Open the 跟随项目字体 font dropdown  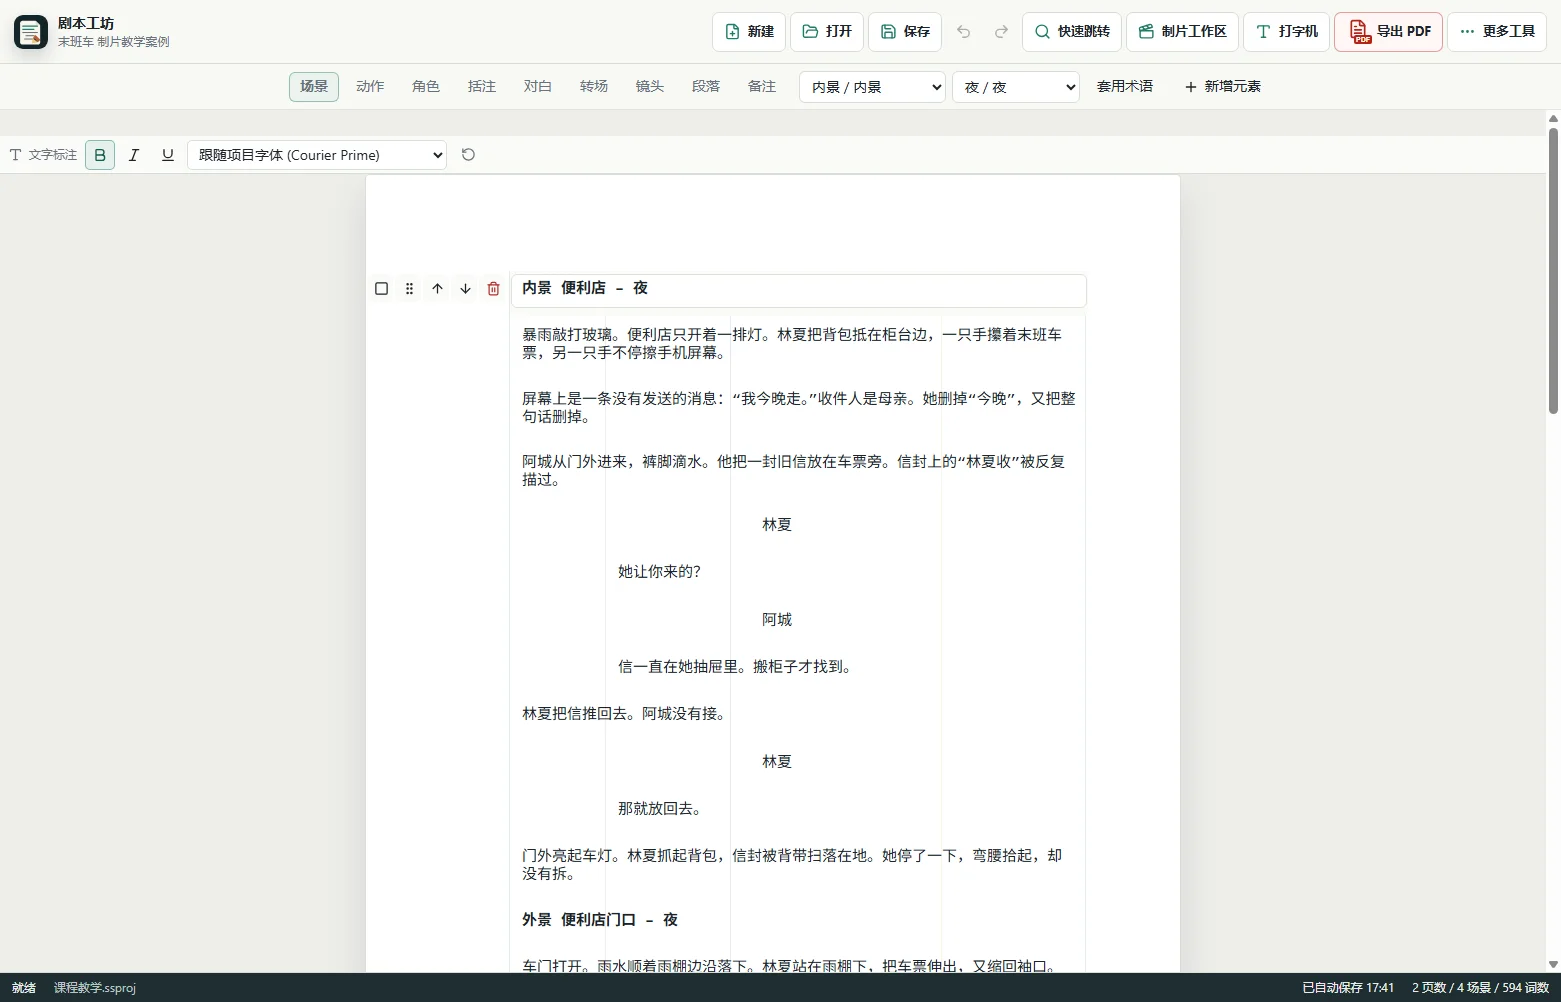[x=317, y=155]
